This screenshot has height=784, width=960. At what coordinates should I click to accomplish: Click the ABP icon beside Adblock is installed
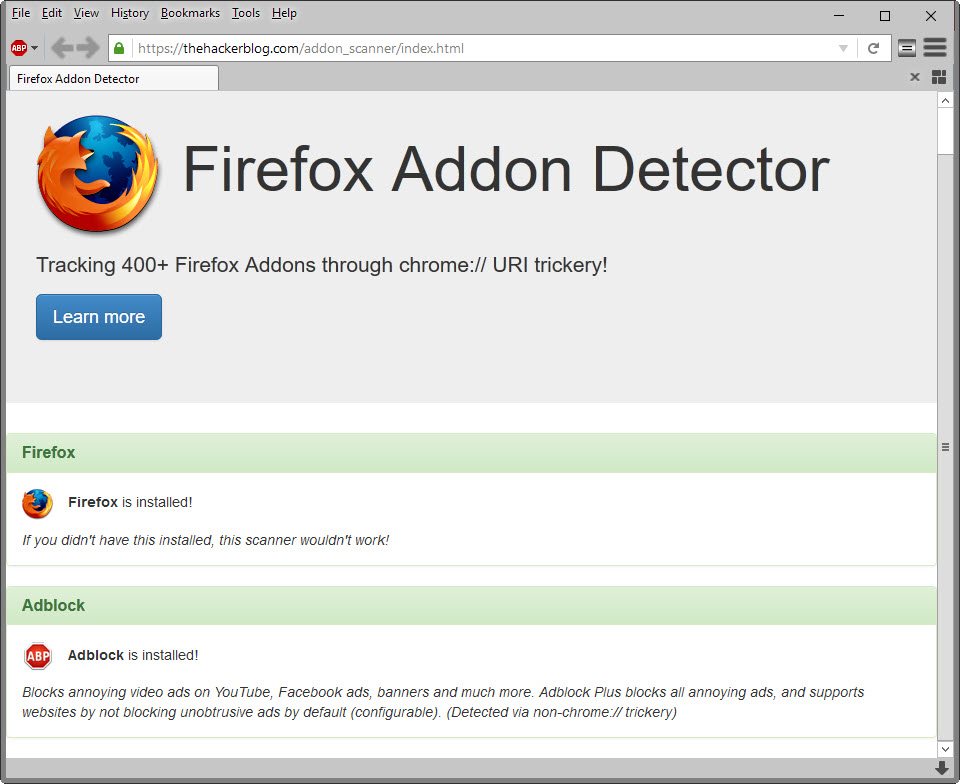coord(38,656)
